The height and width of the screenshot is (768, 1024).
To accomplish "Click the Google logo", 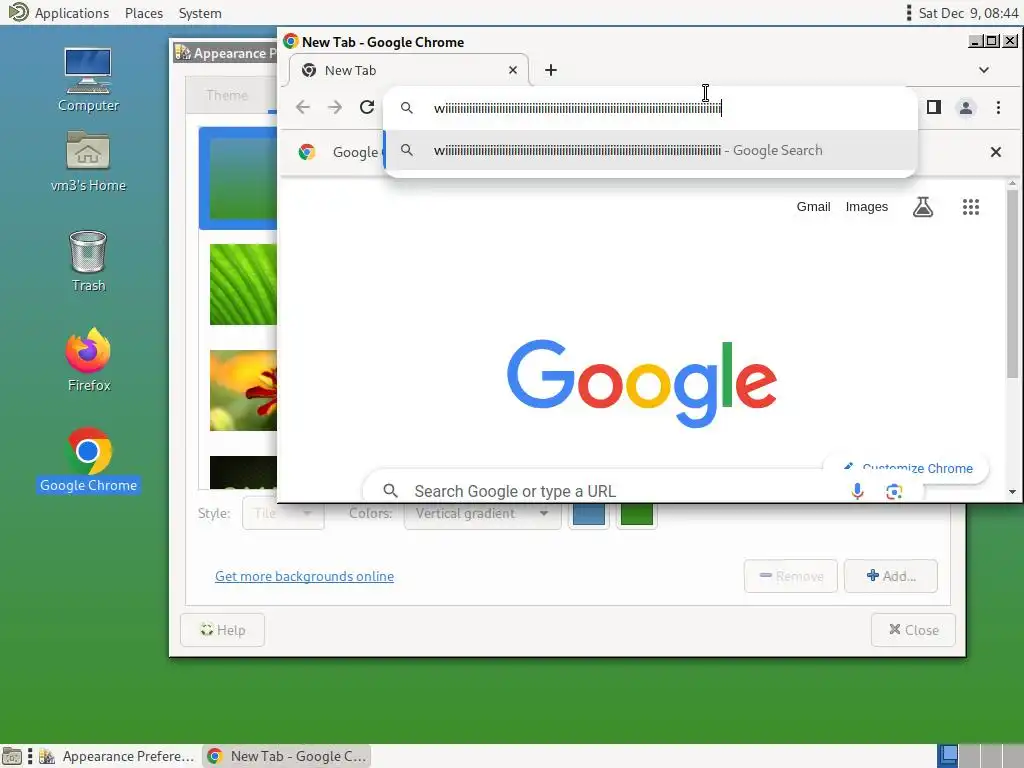I will pos(641,383).
